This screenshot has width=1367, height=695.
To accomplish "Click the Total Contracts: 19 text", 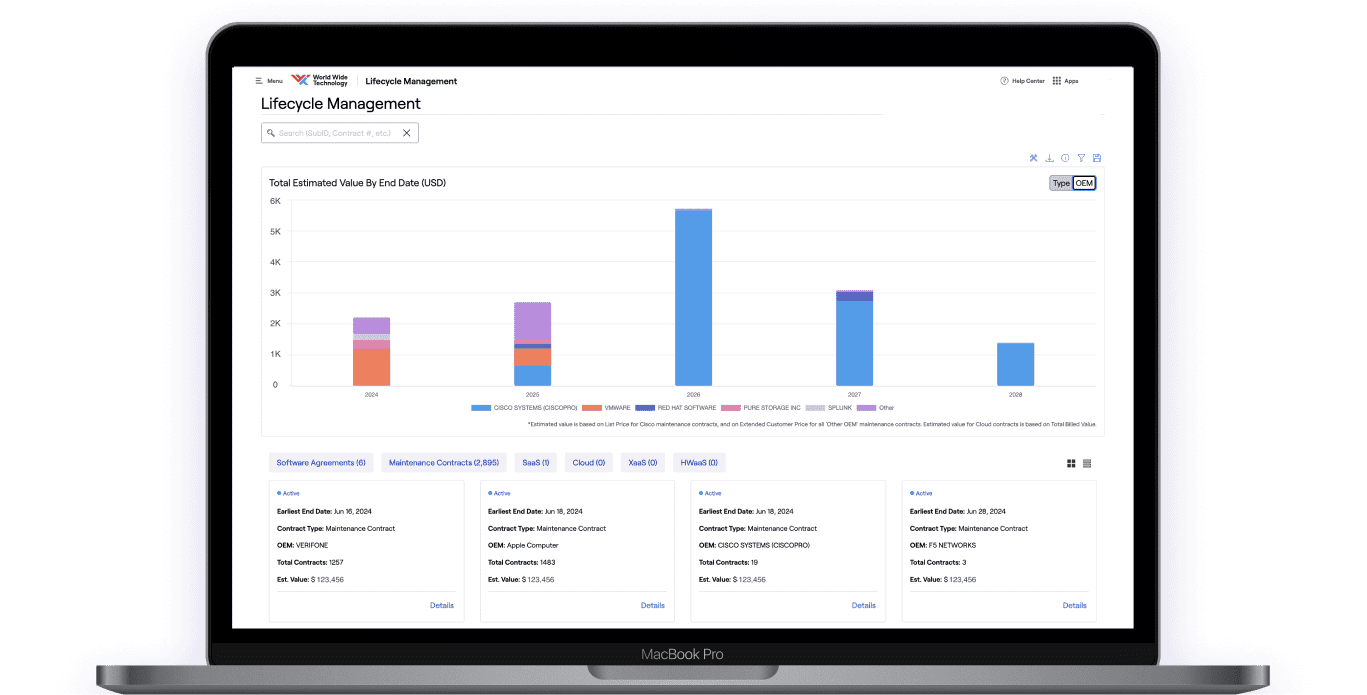I will pyautogui.click(x=730, y=562).
